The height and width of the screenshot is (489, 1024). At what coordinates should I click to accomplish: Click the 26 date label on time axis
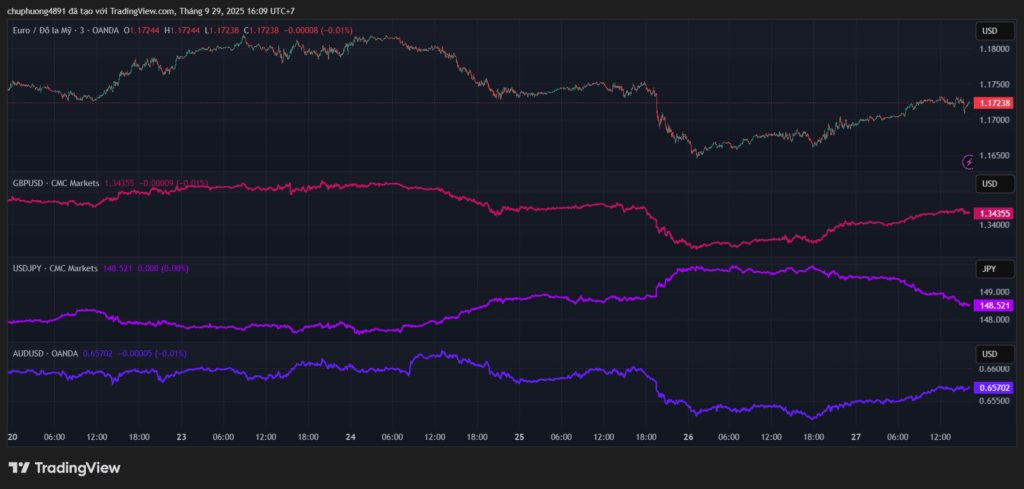click(688, 437)
